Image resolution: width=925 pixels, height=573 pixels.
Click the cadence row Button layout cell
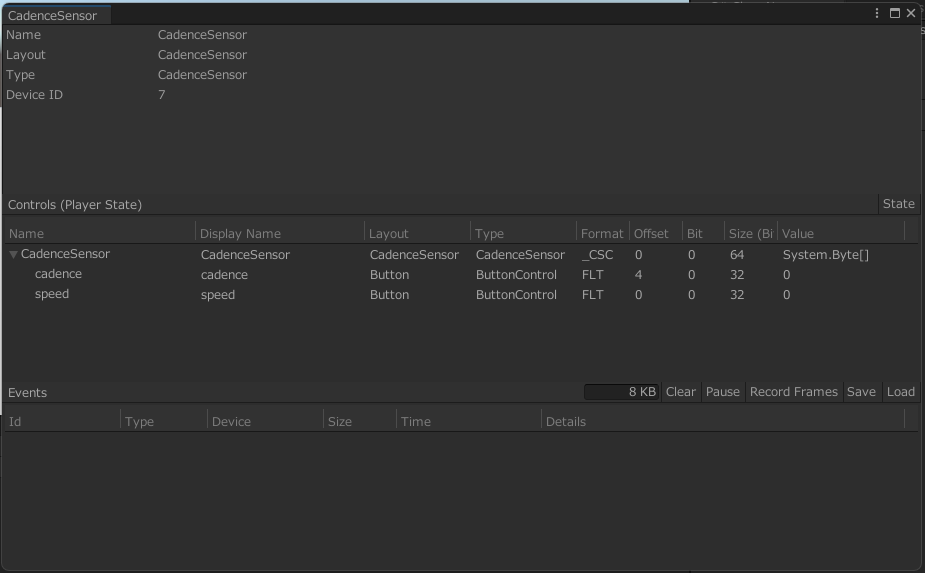[x=389, y=275]
